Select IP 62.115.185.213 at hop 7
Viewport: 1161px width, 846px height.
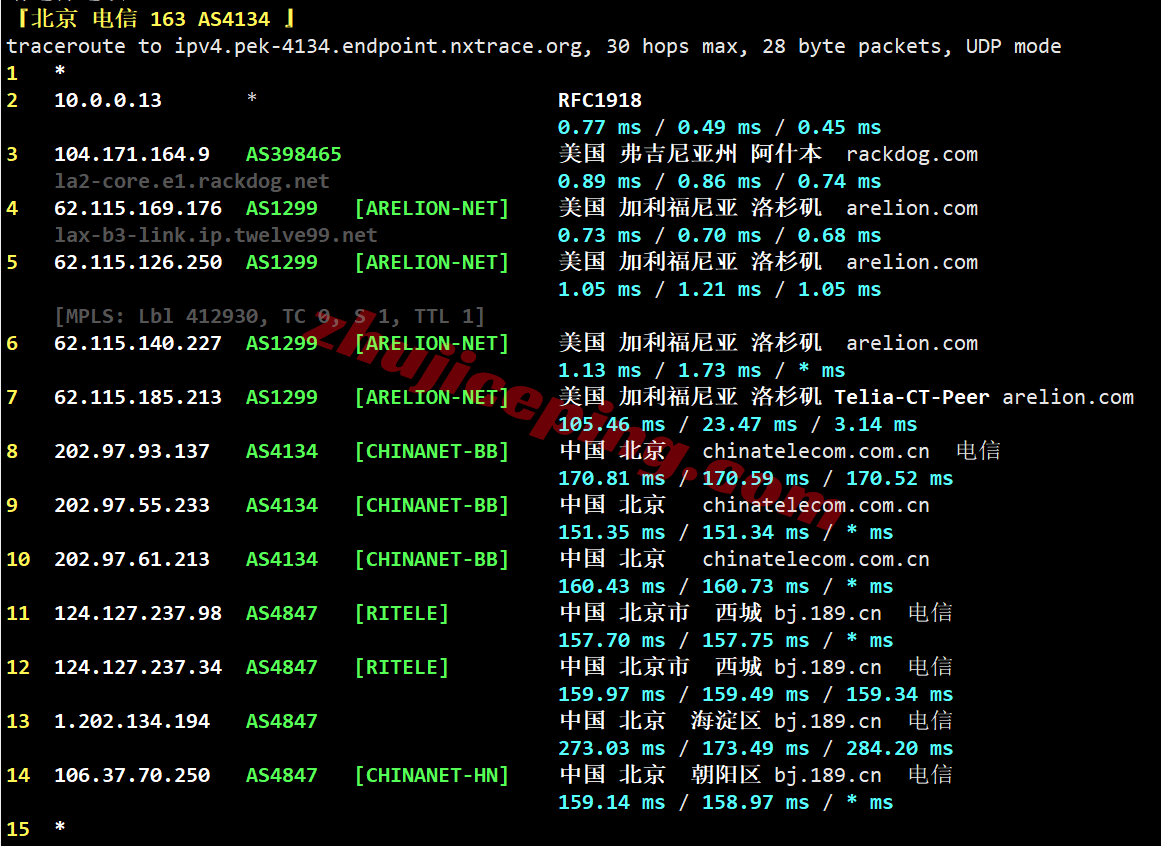pos(138,397)
